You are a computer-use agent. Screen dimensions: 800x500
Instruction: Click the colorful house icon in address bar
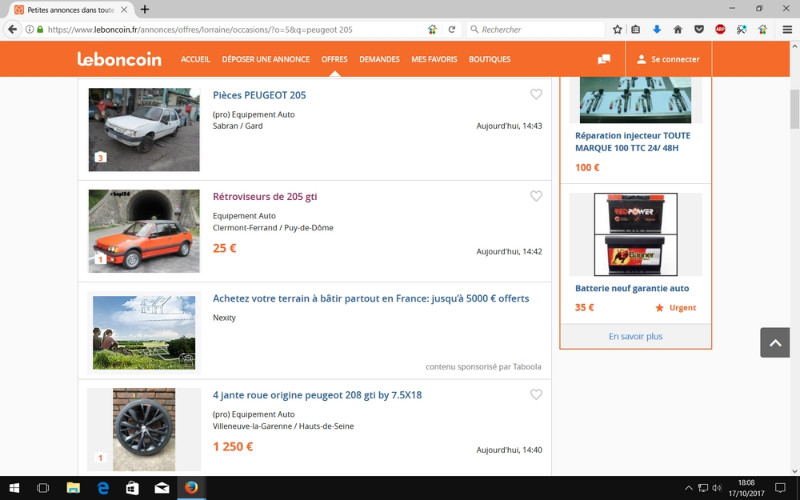432,30
